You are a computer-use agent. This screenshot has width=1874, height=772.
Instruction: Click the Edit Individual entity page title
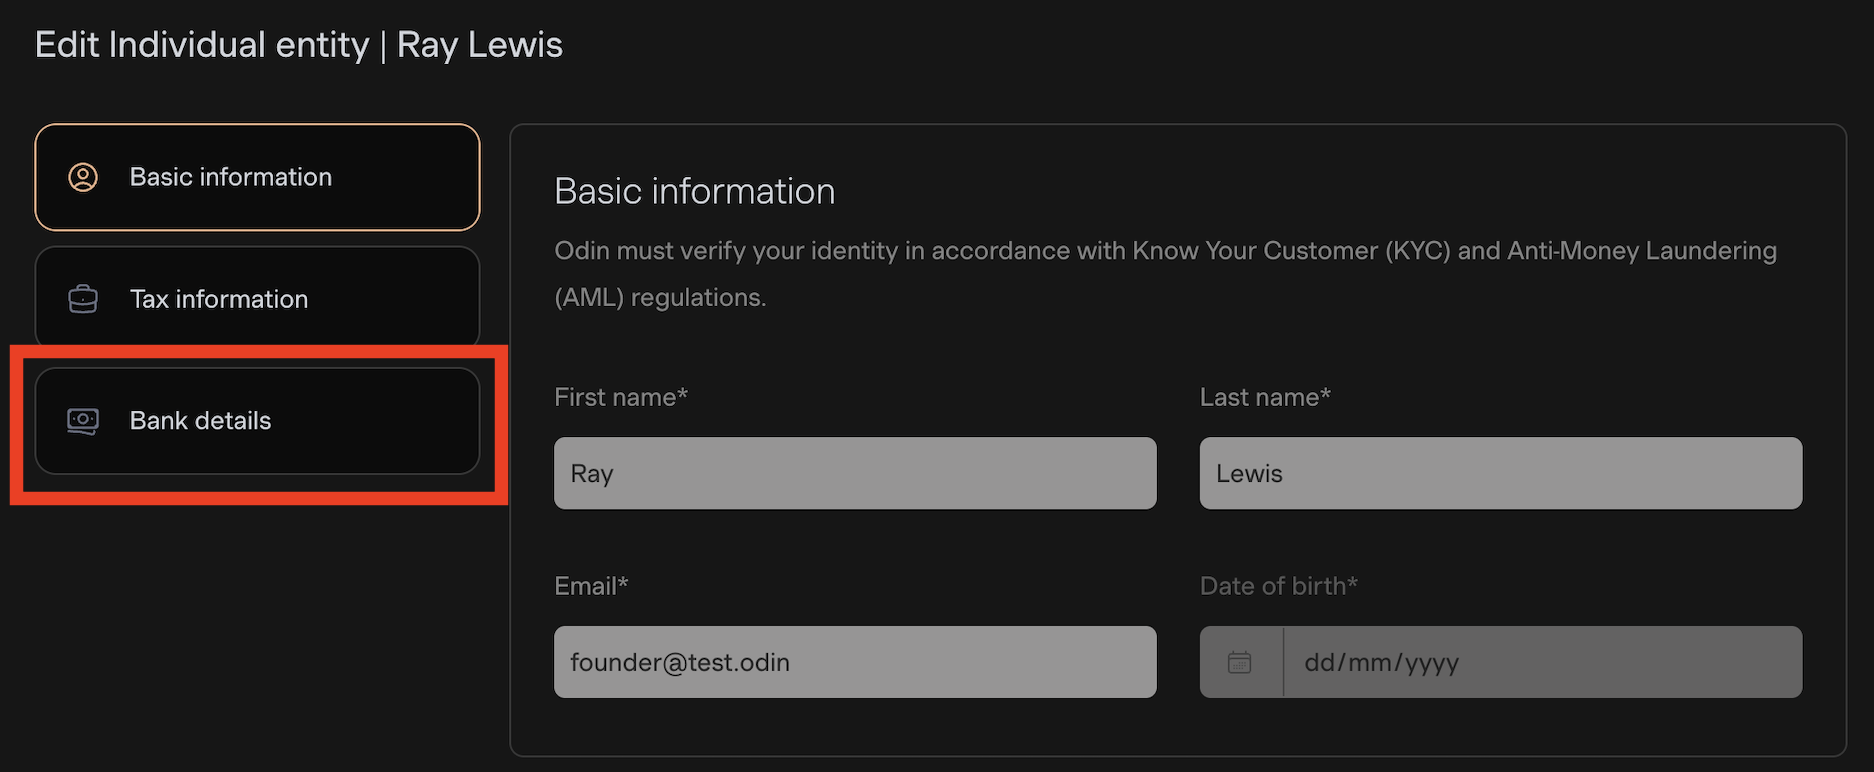click(x=298, y=45)
